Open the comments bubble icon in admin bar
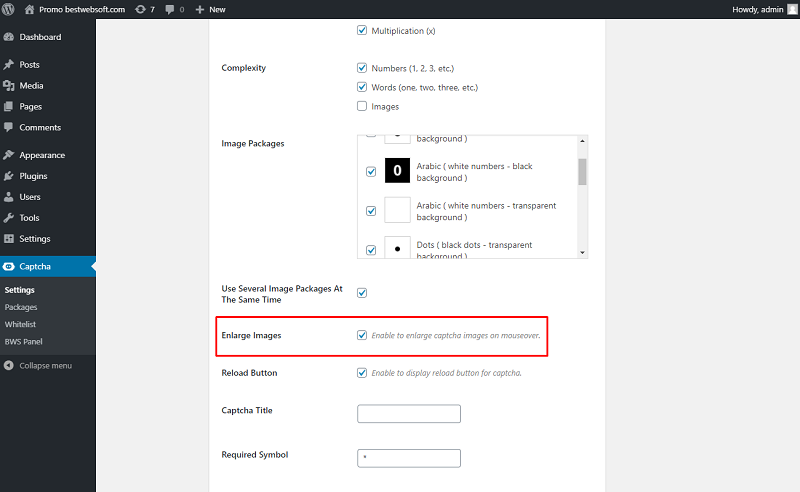Image resolution: width=800 pixels, height=492 pixels. (x=170, y=9)
